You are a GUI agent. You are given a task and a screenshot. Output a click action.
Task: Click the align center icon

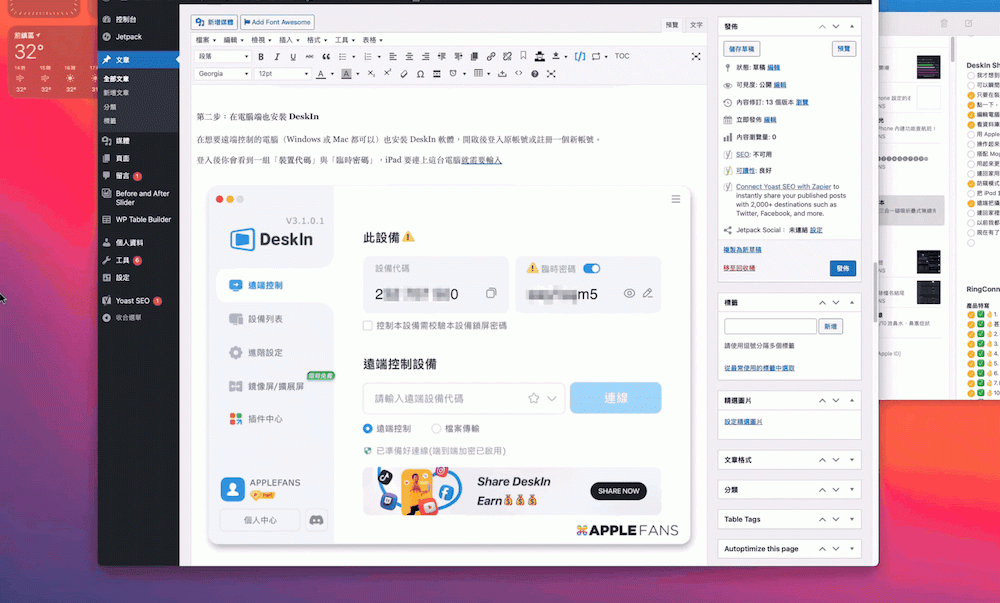[410, 56]
